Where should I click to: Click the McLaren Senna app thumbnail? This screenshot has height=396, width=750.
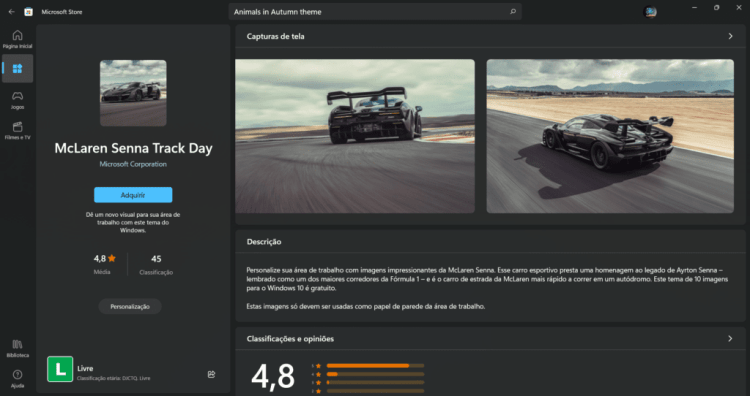[x=133, y=93]
